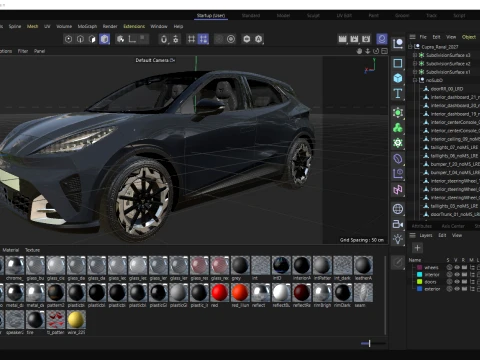
Task: Select the red material sphere thumbnail
Action: point(219,292)
